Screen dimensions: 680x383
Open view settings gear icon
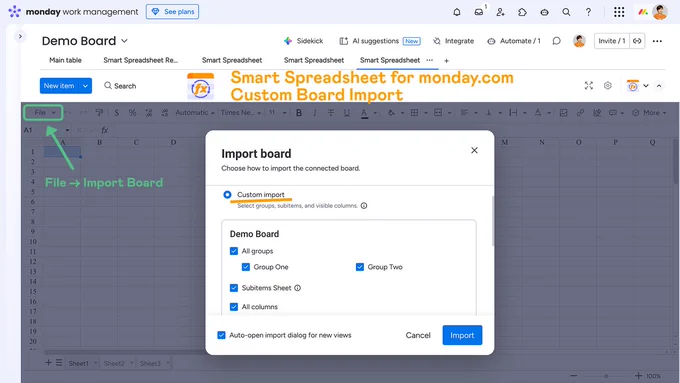click(608, 86)
